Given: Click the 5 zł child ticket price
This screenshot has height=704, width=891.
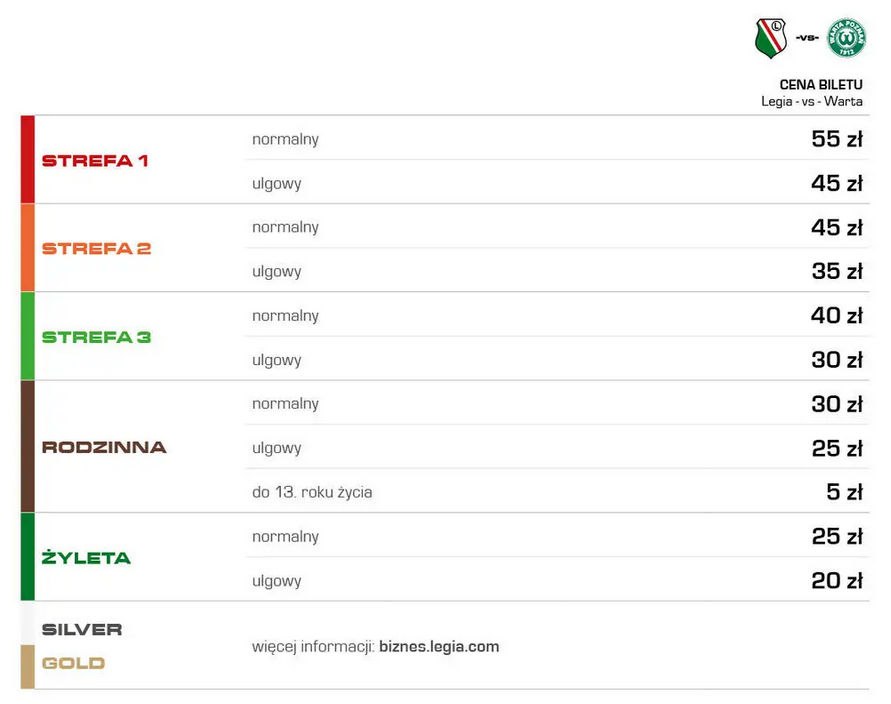Looking at the screenshot, I should (x=844, y=492).
